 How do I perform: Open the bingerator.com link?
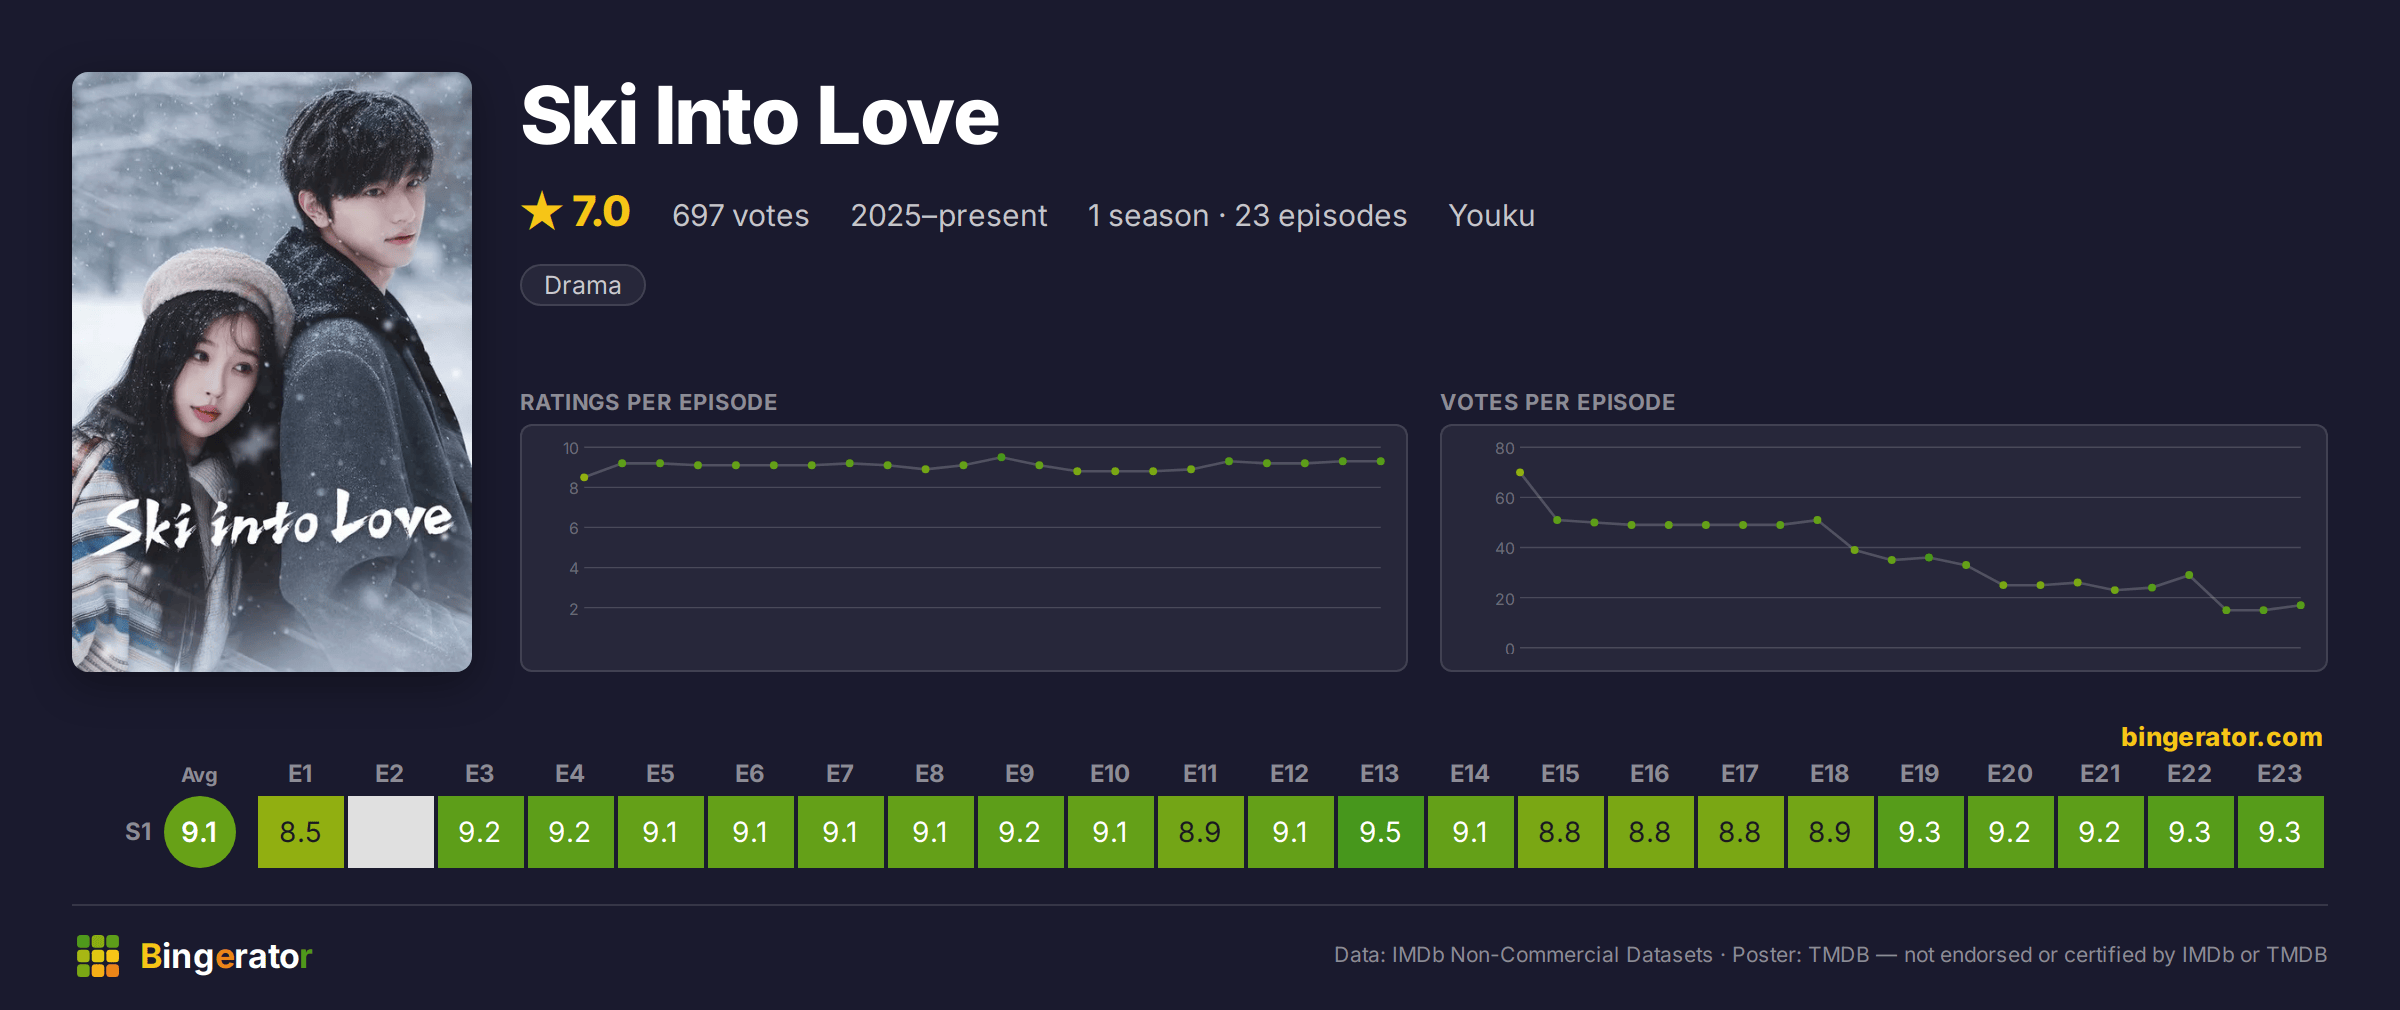click(x=2221, y=737)
